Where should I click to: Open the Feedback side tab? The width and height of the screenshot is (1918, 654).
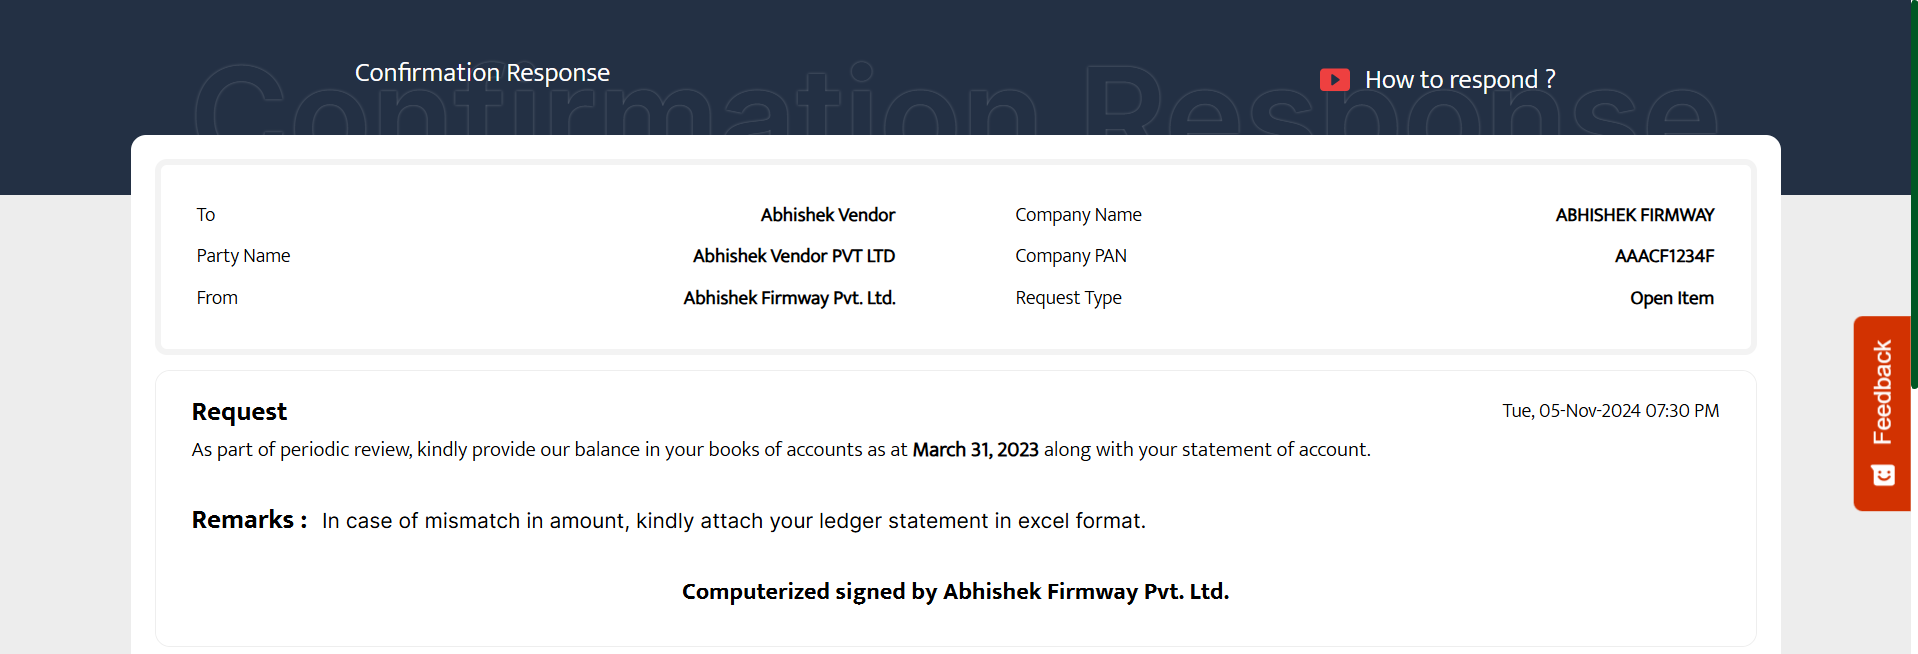point(1882,392)
